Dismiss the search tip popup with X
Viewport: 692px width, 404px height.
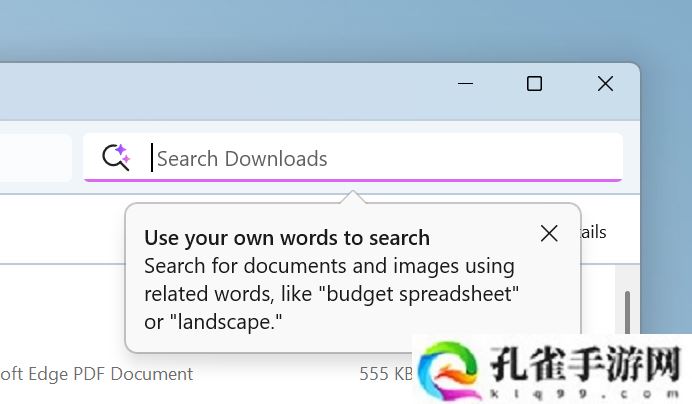549,233
